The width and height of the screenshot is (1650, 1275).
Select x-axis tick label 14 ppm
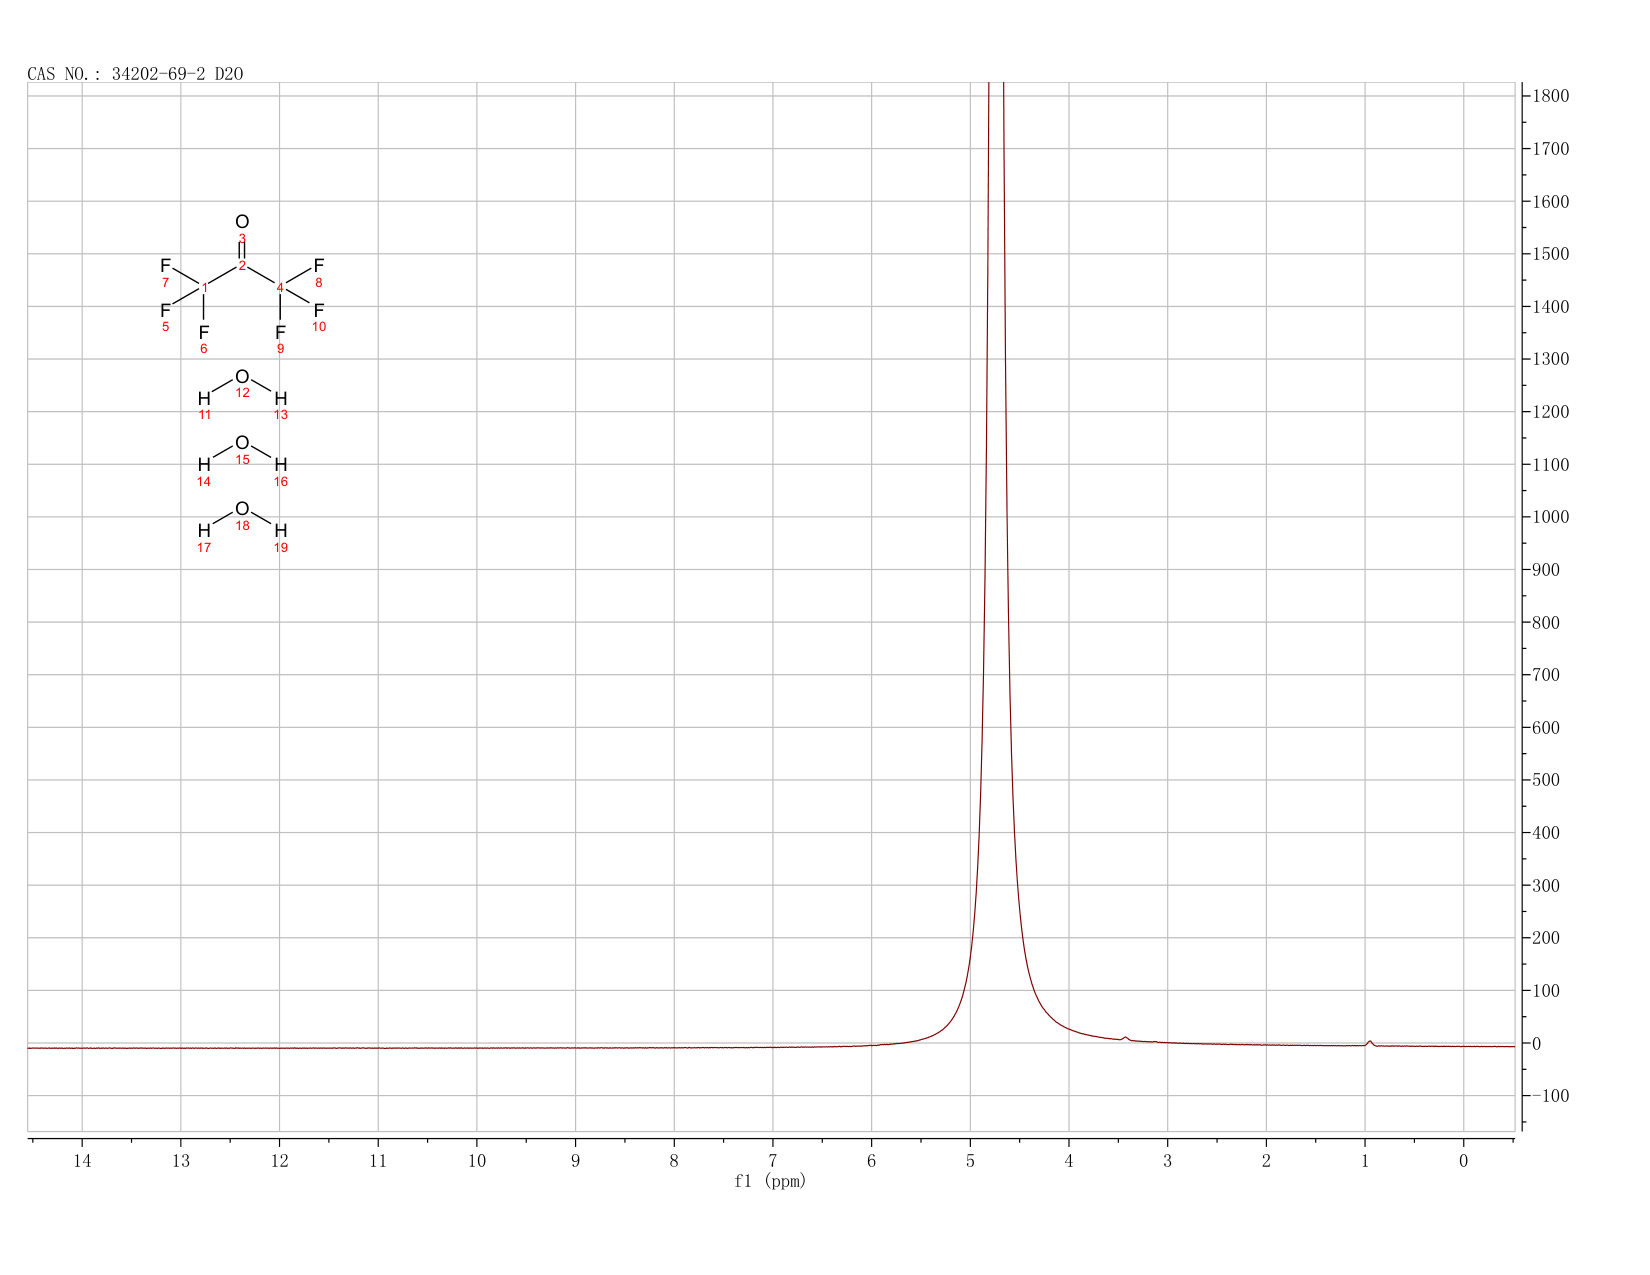82,1161
